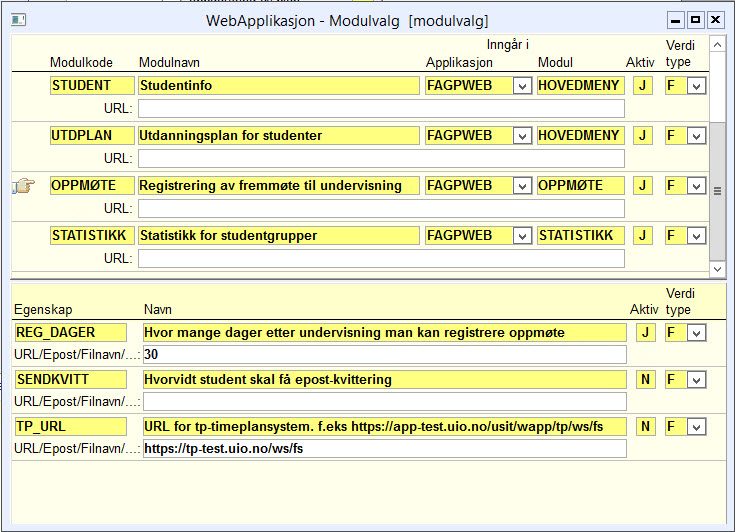This screenshot has height=532, width=735.
Task: Click the STUDENT Modulkode field
Action: coord(92,86)
